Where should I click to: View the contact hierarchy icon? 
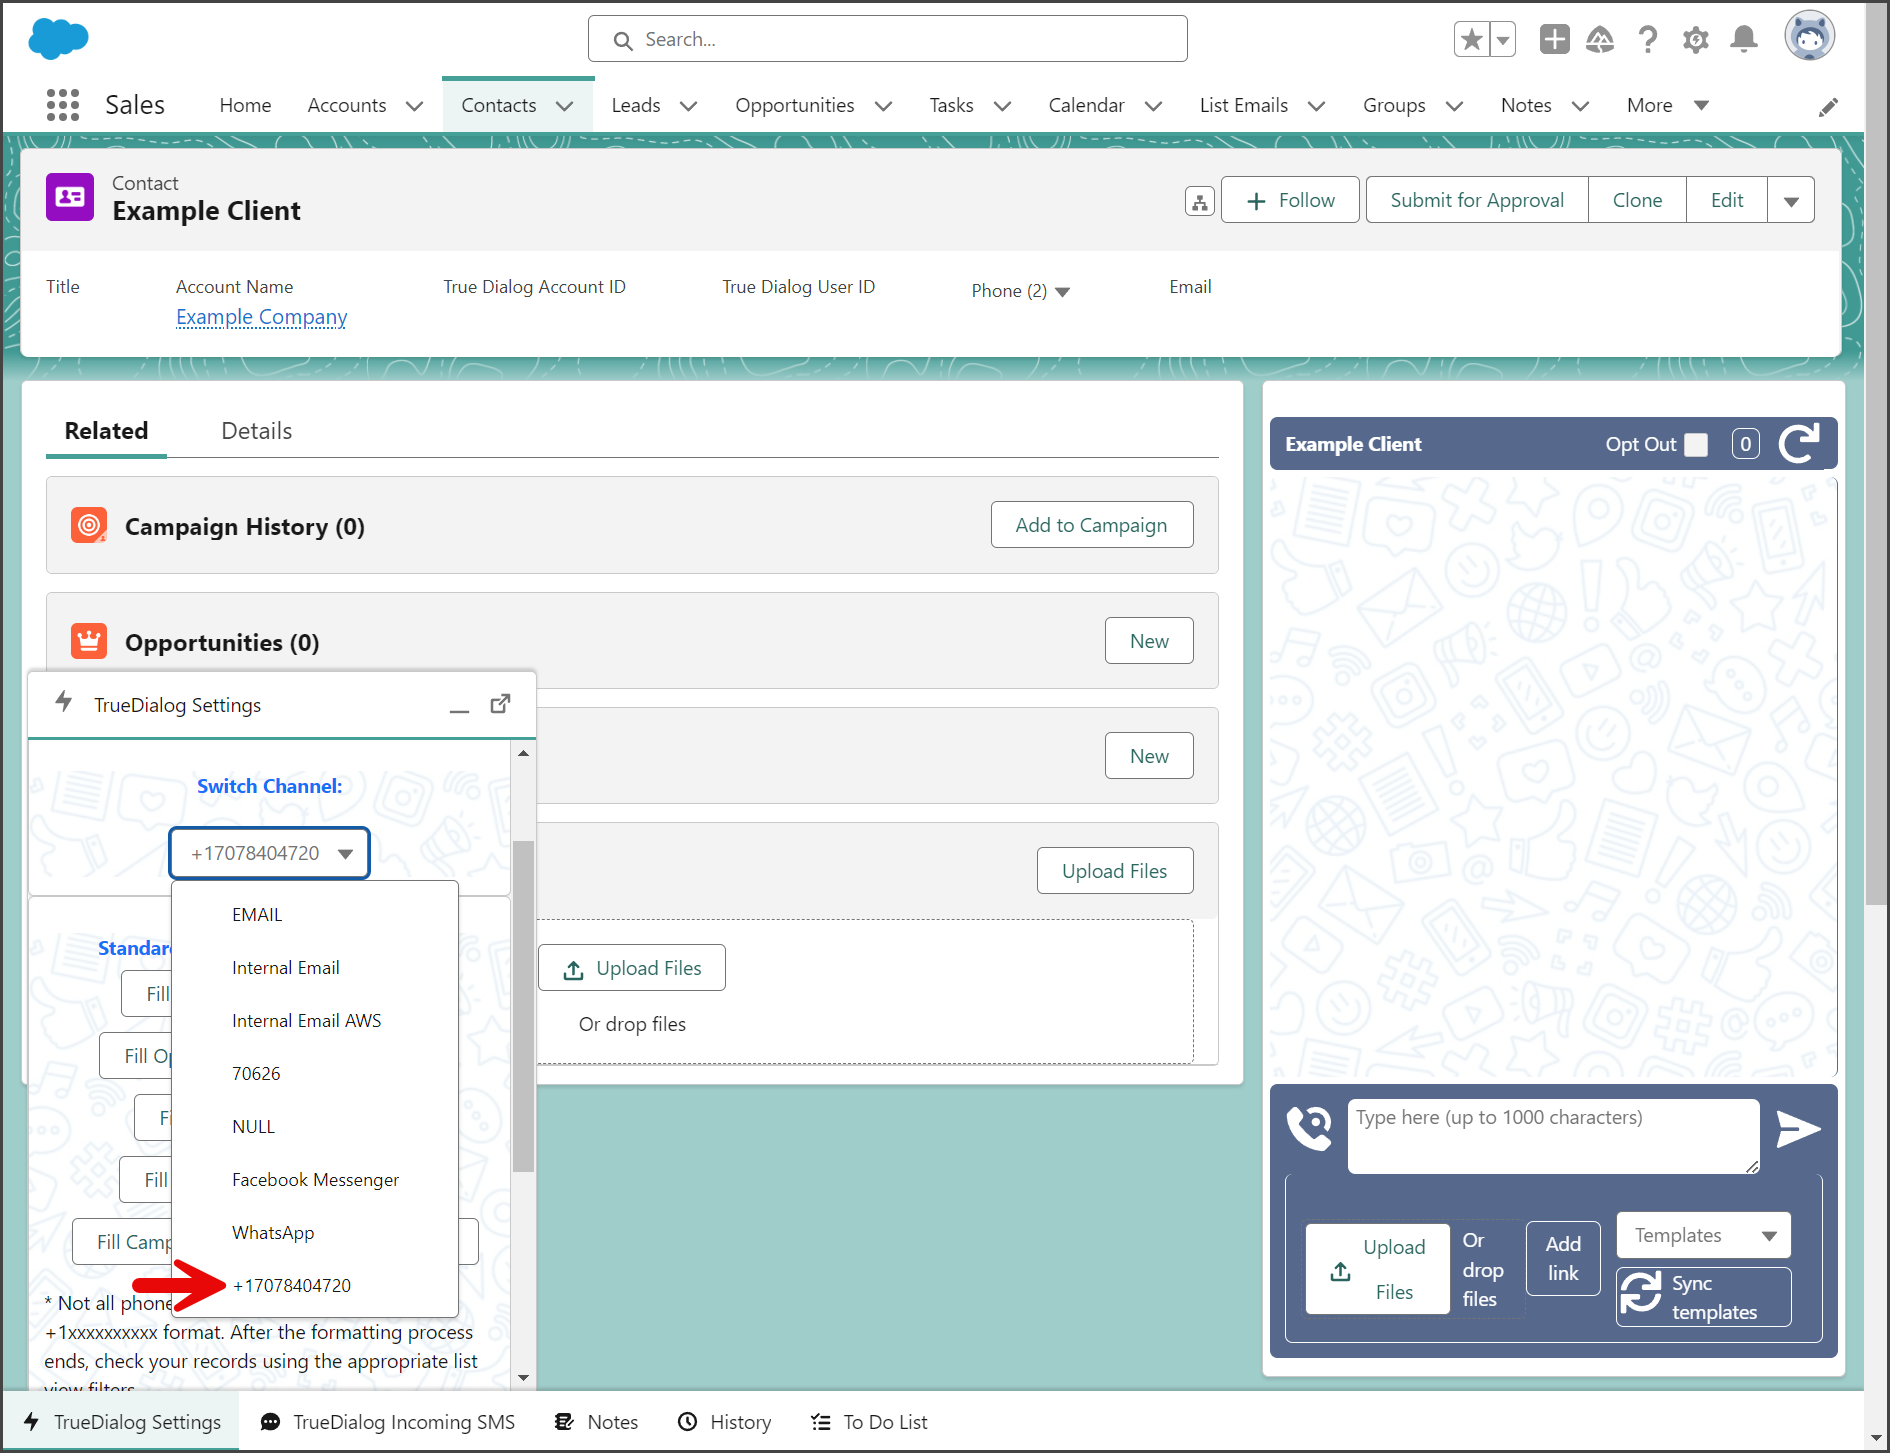coord(1199,201)
